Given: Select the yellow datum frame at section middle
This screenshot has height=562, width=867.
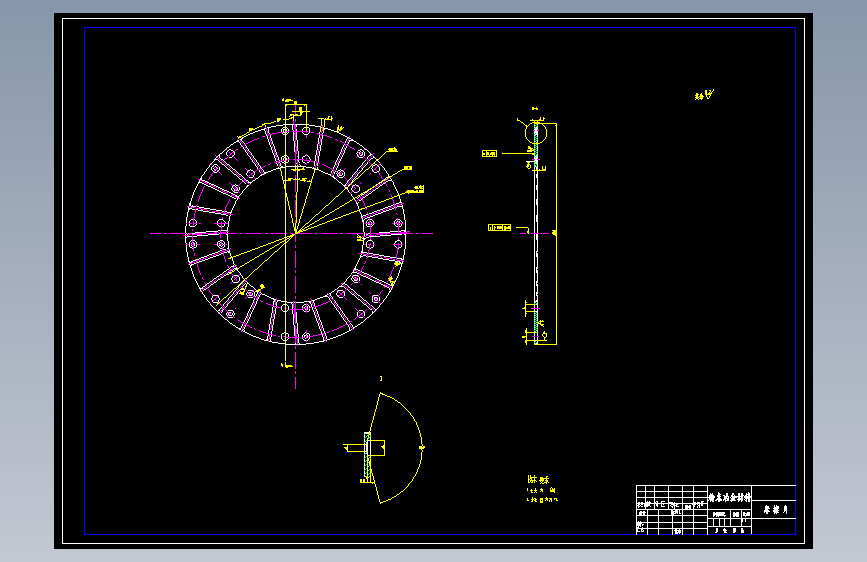Looking at the screenshot, I should point(499,227).
